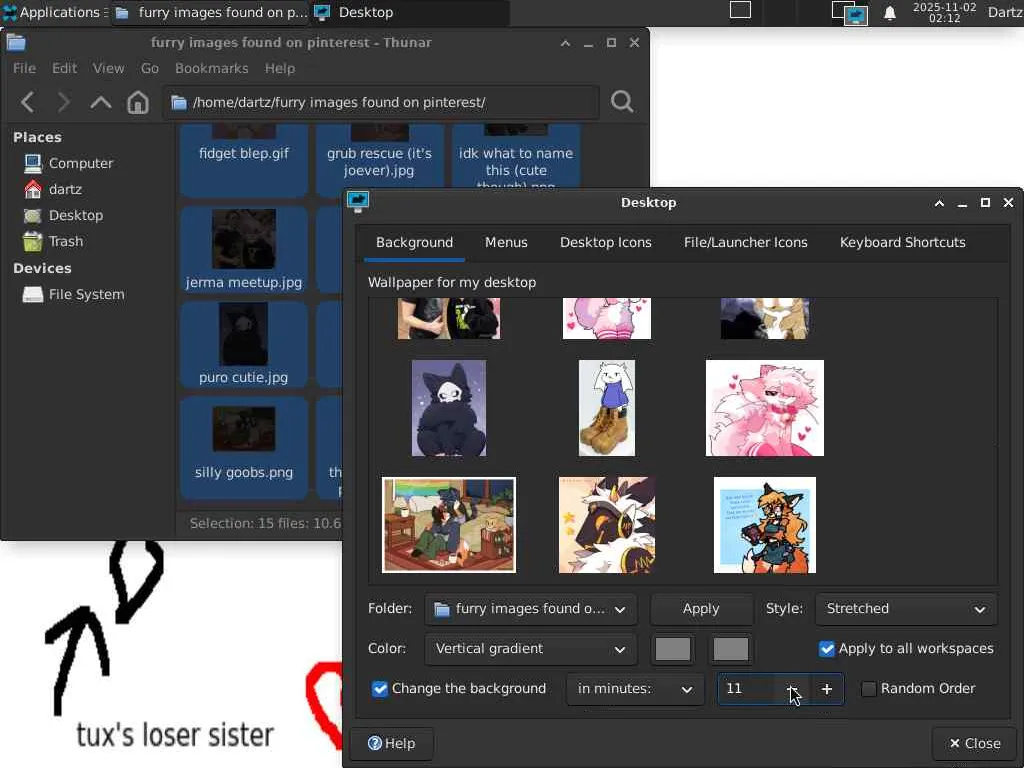Choose cozy living room wallpaper
The height and width of the screenshot is (768, 1024).
[449, 525]
